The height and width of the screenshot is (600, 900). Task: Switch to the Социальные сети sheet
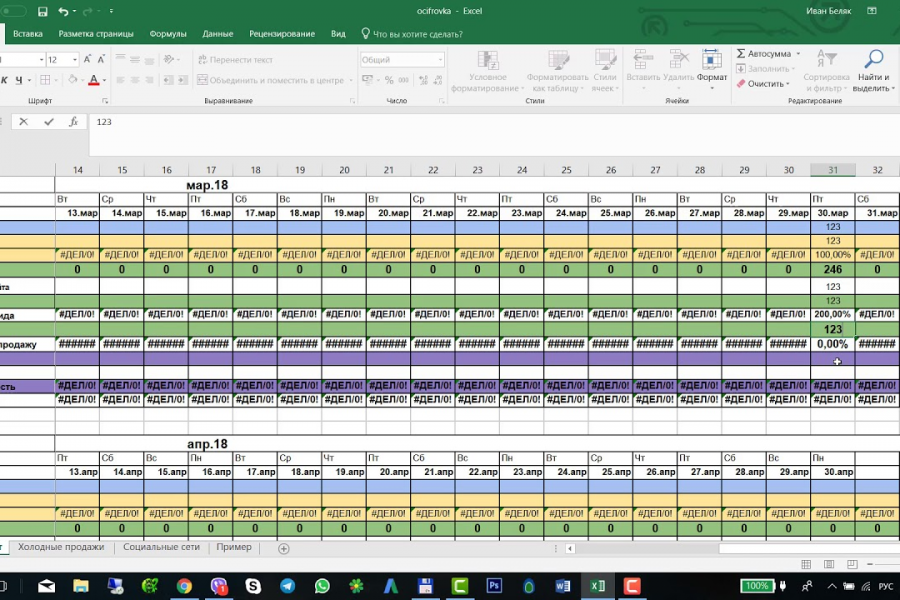(x=161, y=547)
